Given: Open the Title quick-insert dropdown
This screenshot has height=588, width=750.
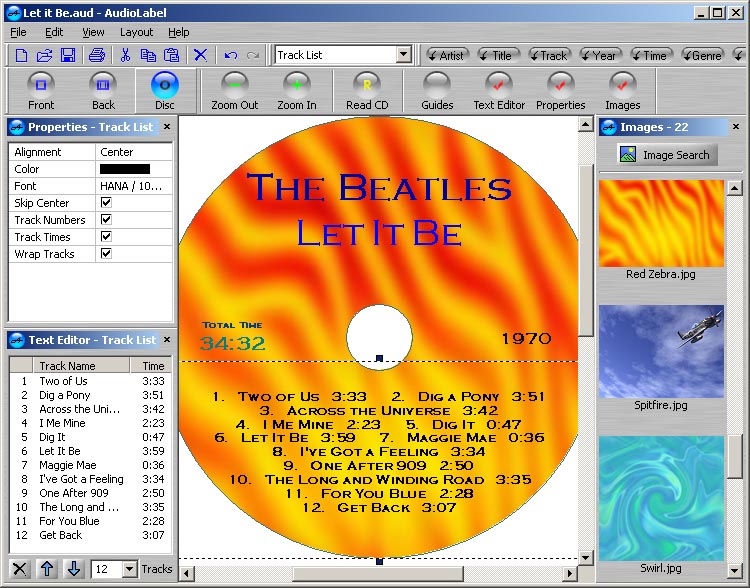Looking at the screenshot, I should coord(497,55).
